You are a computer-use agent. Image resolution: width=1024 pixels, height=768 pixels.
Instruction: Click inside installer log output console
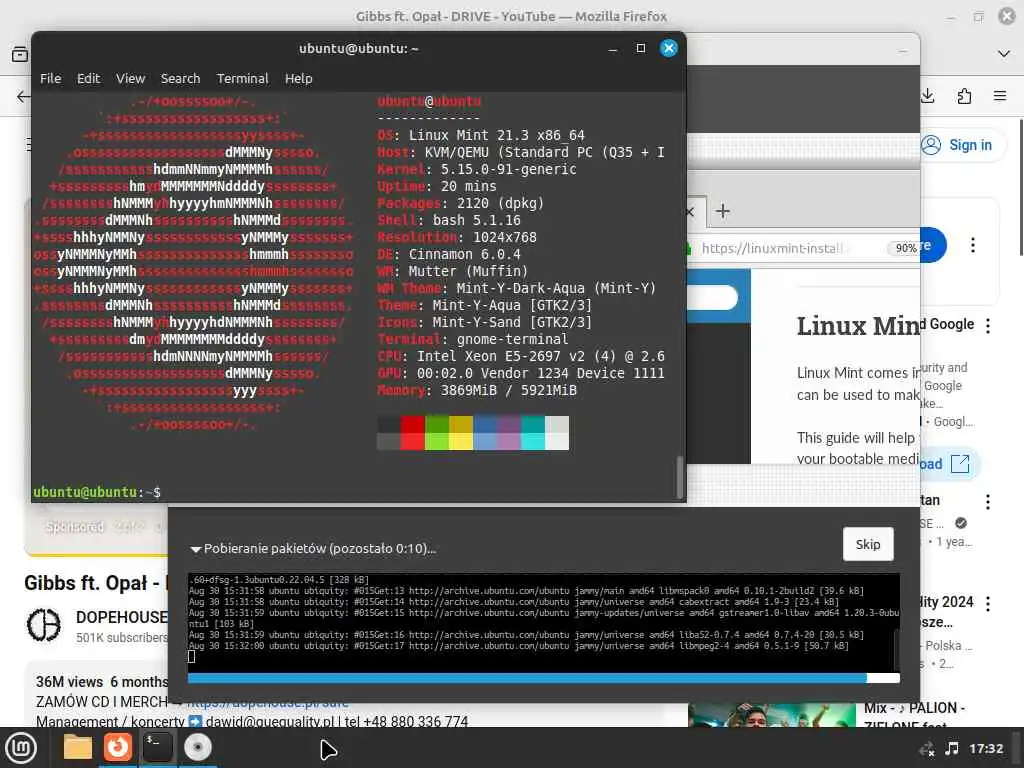click(x=543, y=620)
